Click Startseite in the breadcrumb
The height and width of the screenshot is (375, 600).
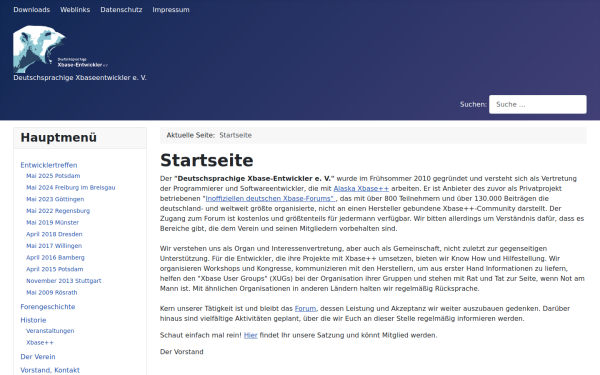(x=235, y=135)
